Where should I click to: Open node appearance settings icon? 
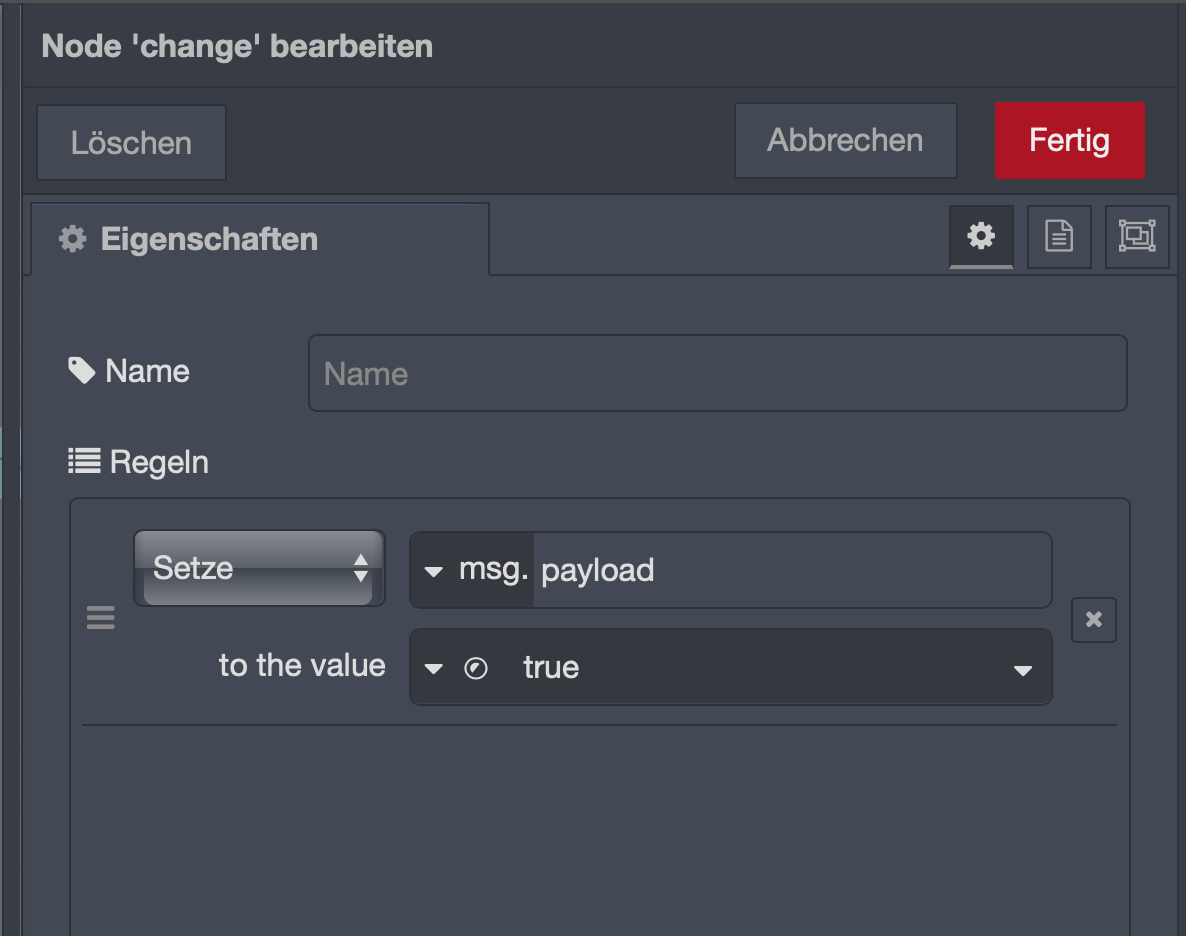point(1137,237)
